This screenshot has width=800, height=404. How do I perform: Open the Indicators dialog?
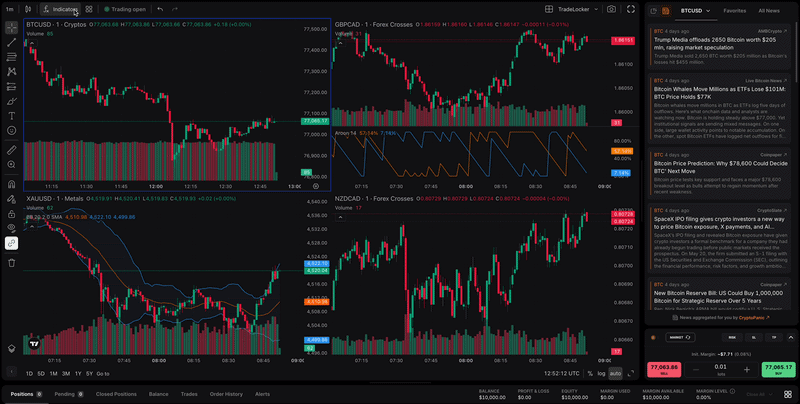[x=61, y=9]
